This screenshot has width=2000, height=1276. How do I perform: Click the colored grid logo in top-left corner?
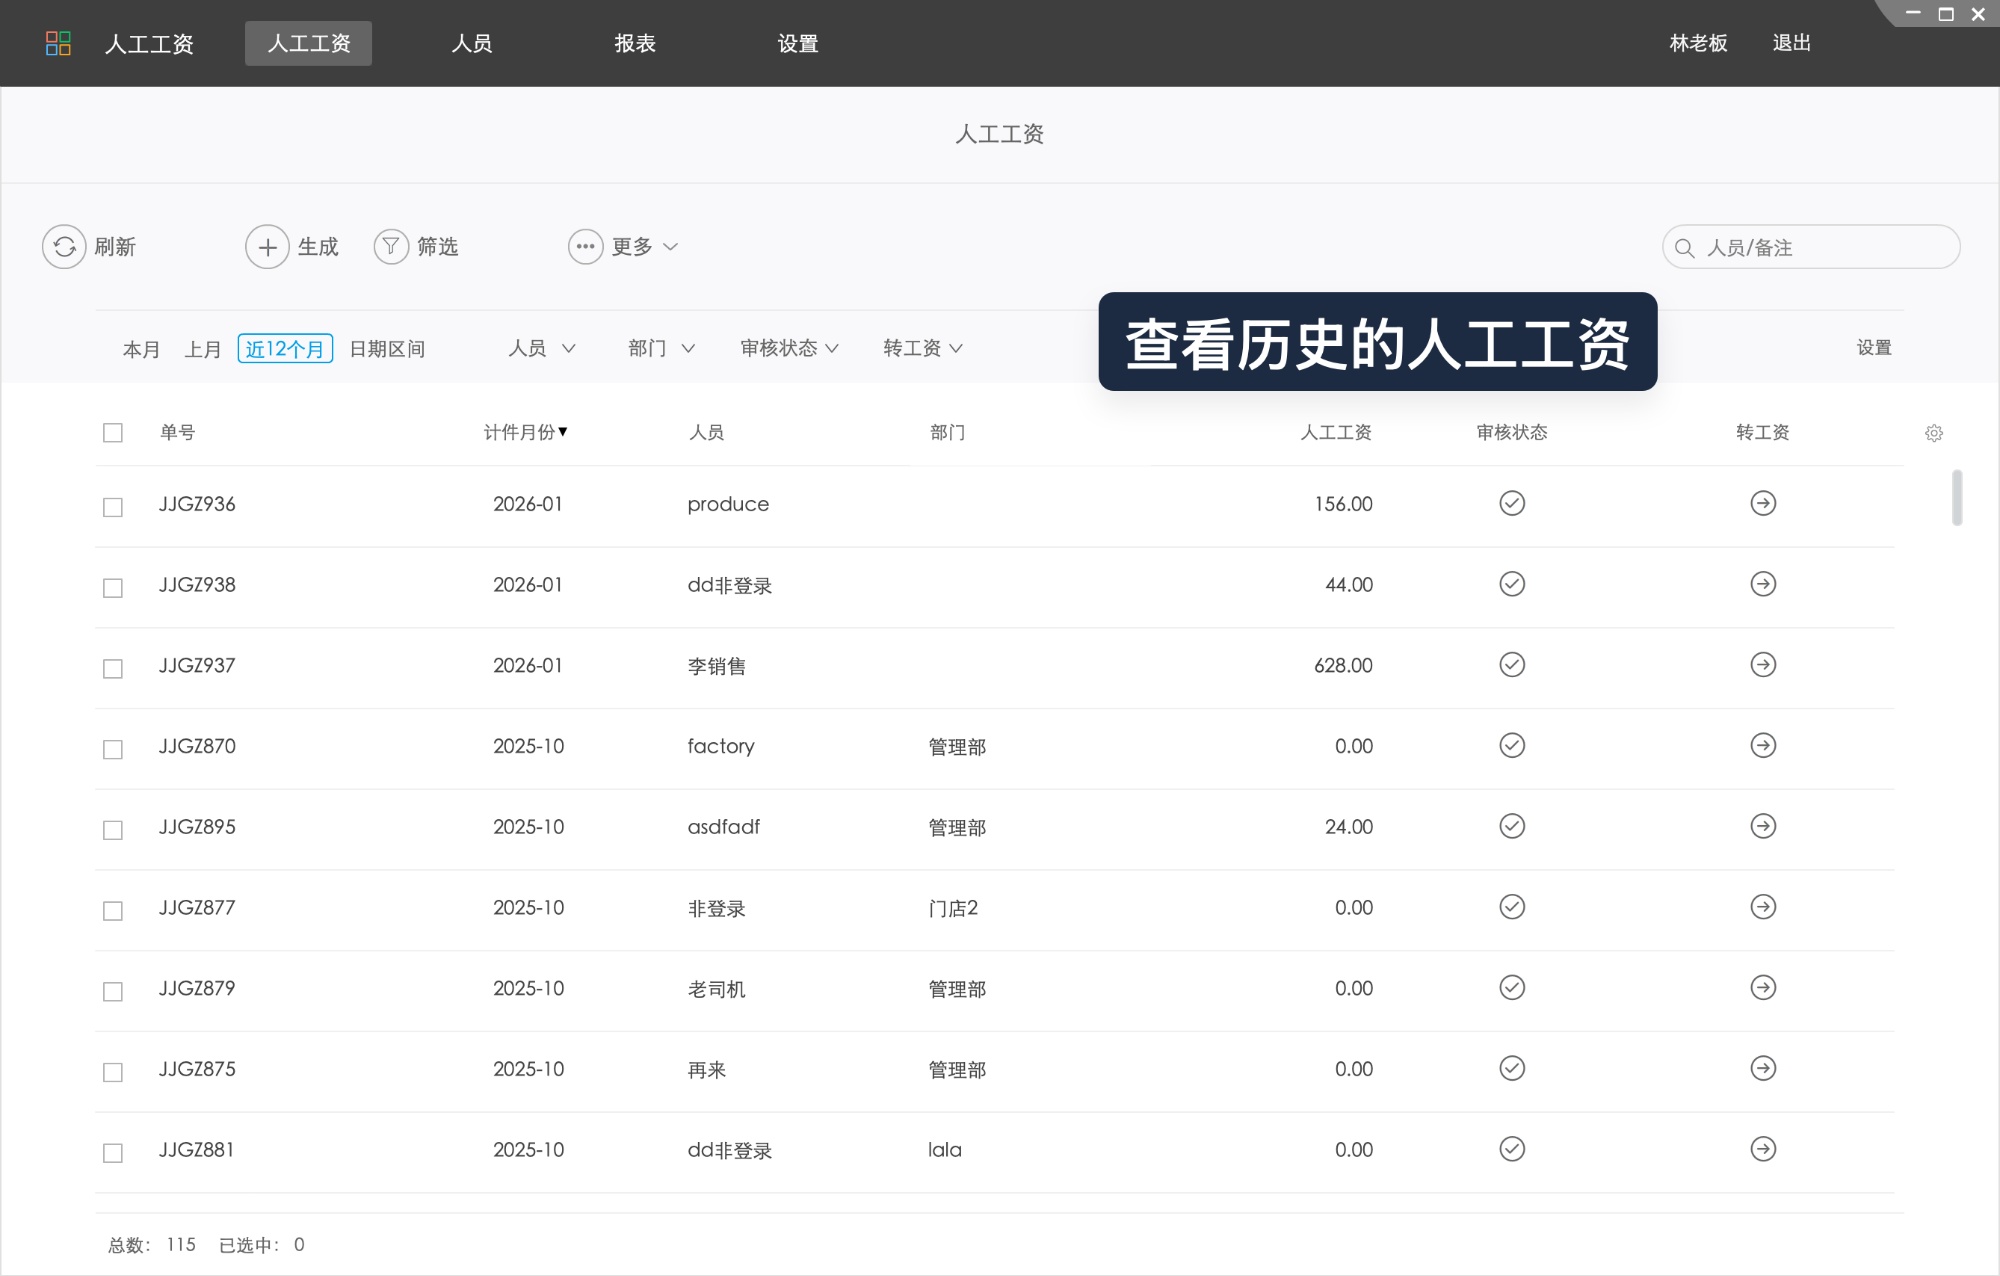point(58,43)
